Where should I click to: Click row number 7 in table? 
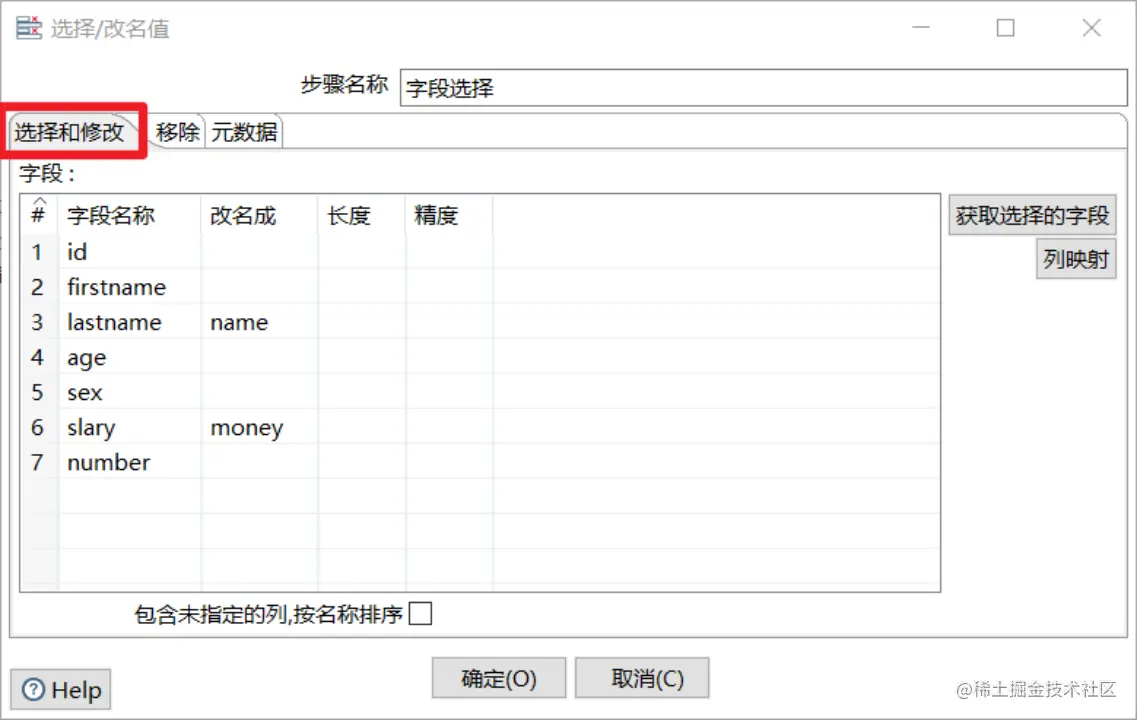38,463
